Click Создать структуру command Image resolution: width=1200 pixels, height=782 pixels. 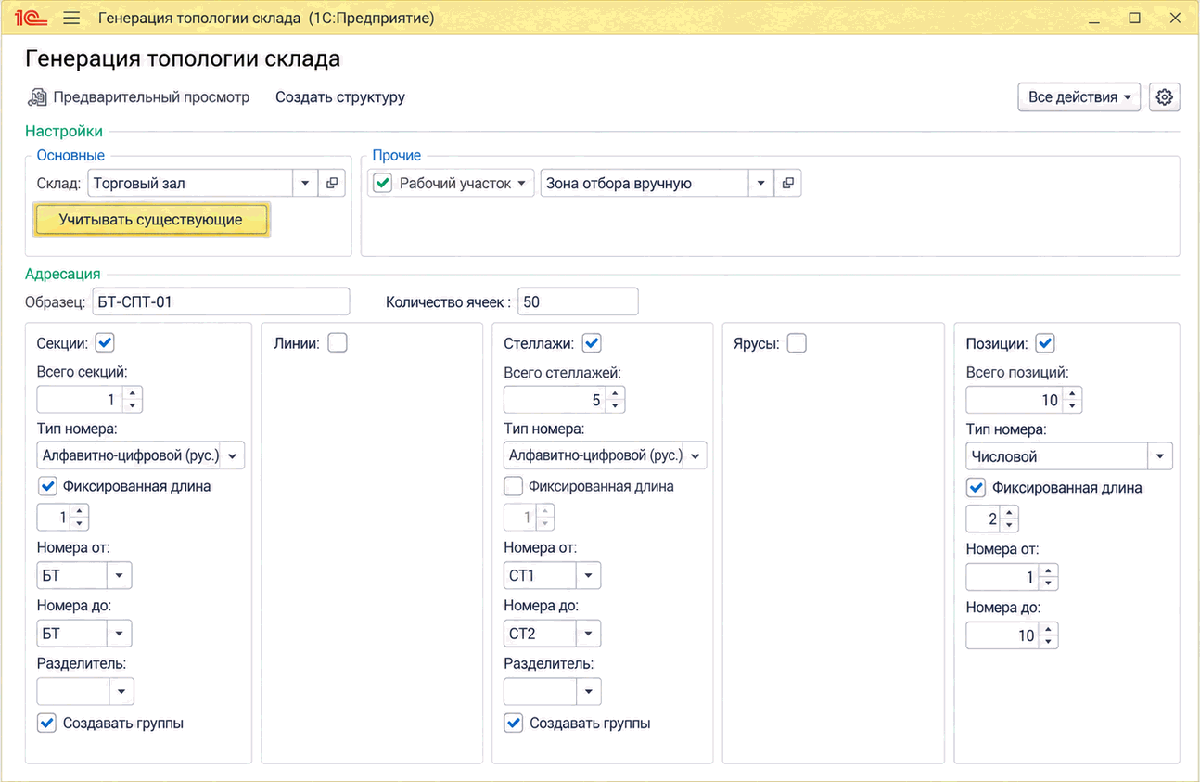pyautogui.click(x=340, y=97)
